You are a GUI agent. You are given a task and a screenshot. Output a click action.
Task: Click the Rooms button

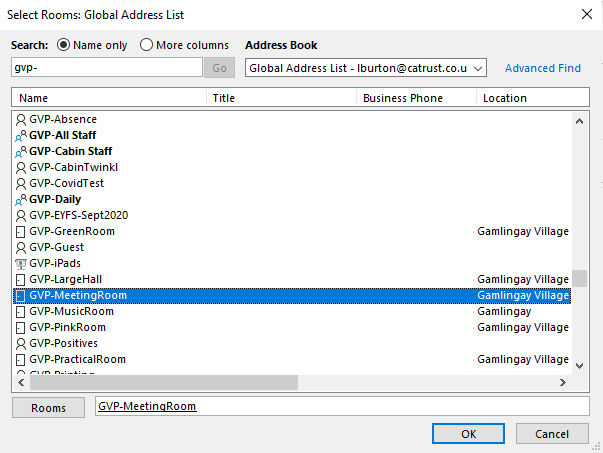pos(48,407)
